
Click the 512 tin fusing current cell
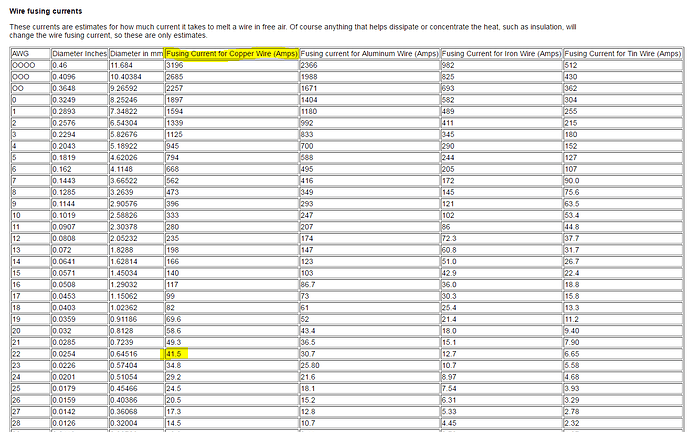571,64
